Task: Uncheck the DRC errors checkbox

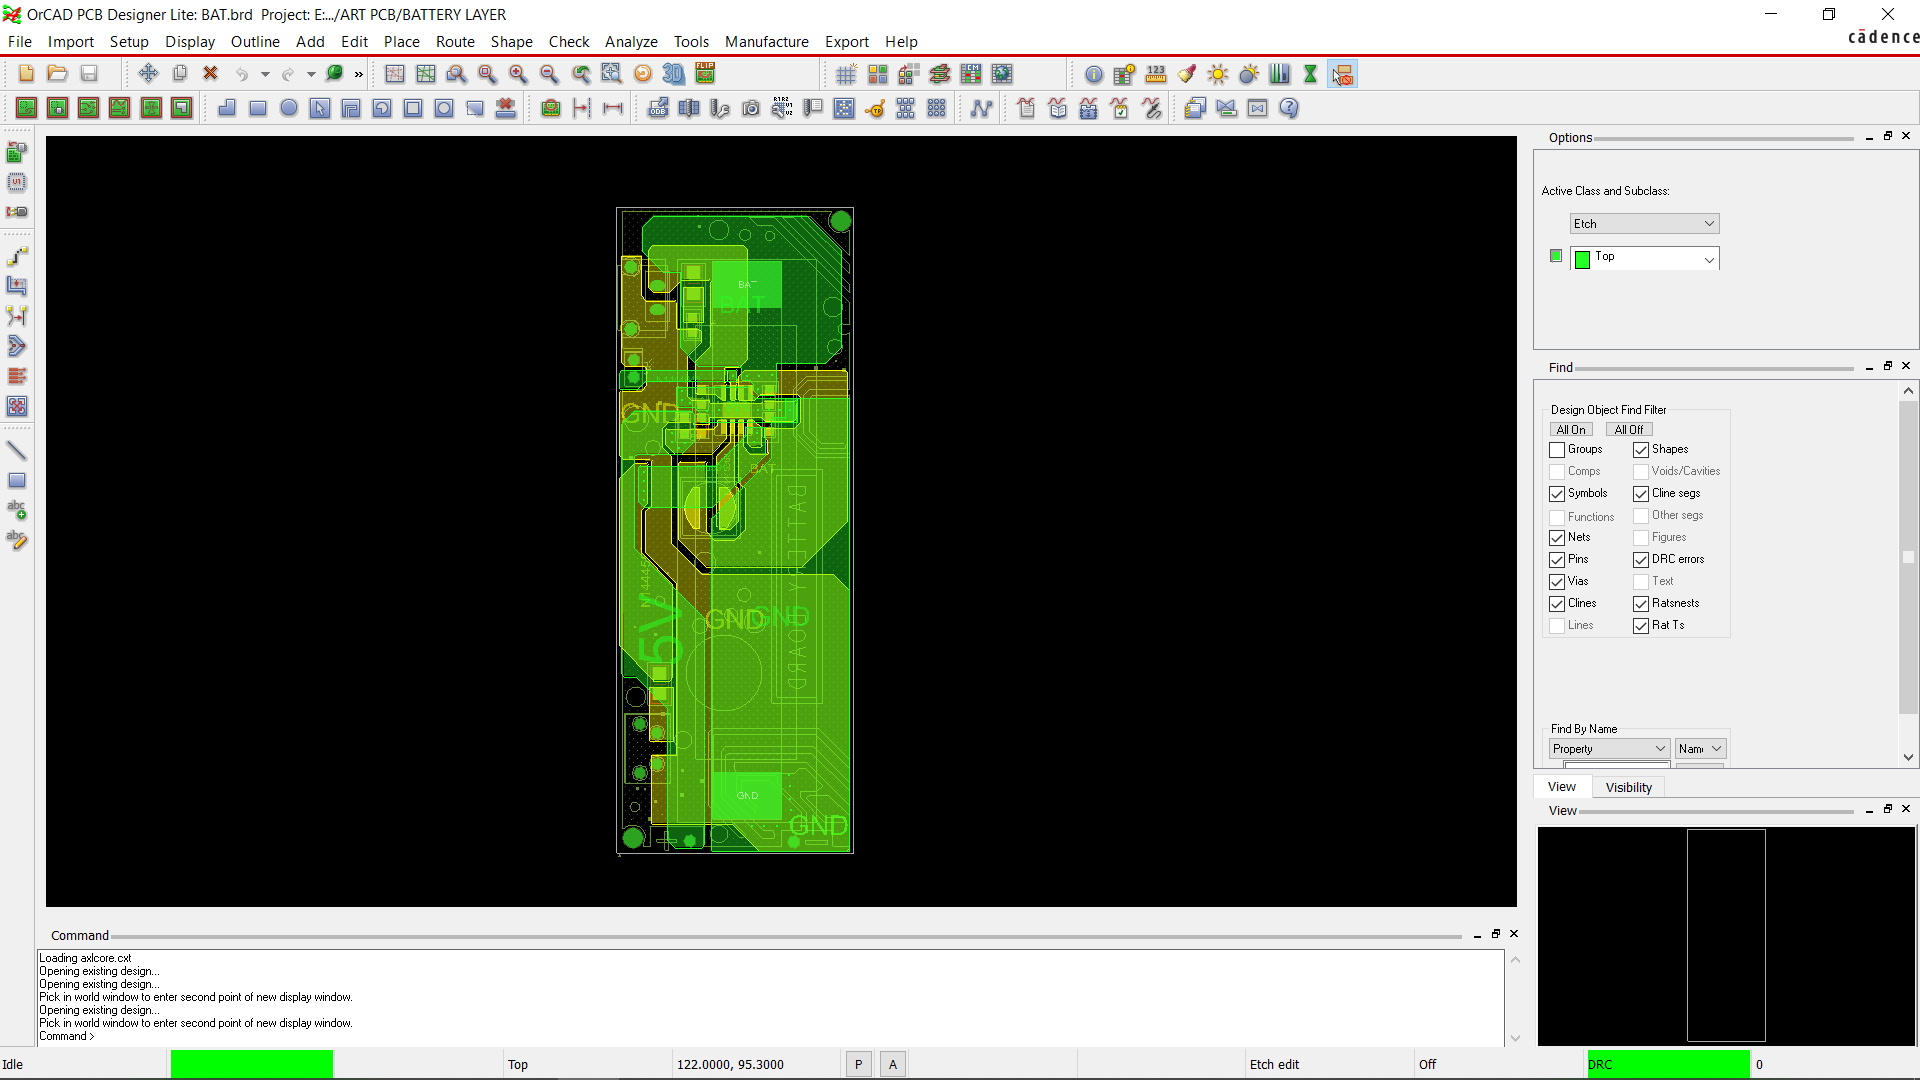Action: click(x=1641, y=560)
